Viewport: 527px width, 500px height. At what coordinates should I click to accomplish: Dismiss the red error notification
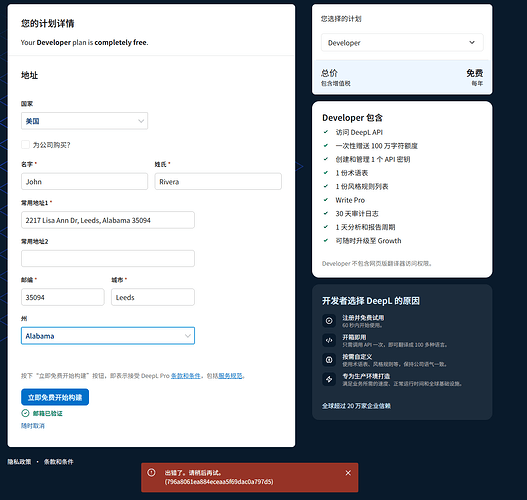348,473
